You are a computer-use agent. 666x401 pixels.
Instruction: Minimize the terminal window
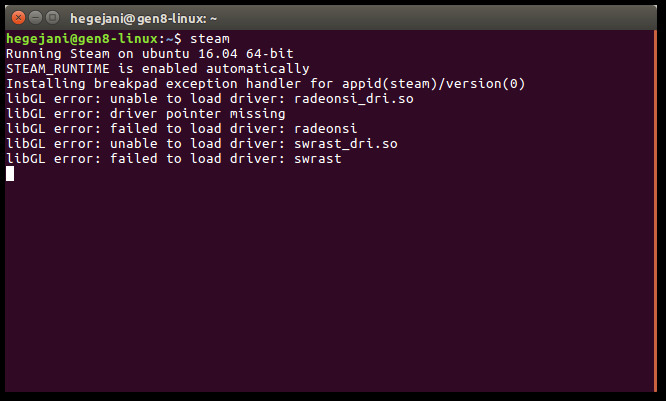(35, 18)
